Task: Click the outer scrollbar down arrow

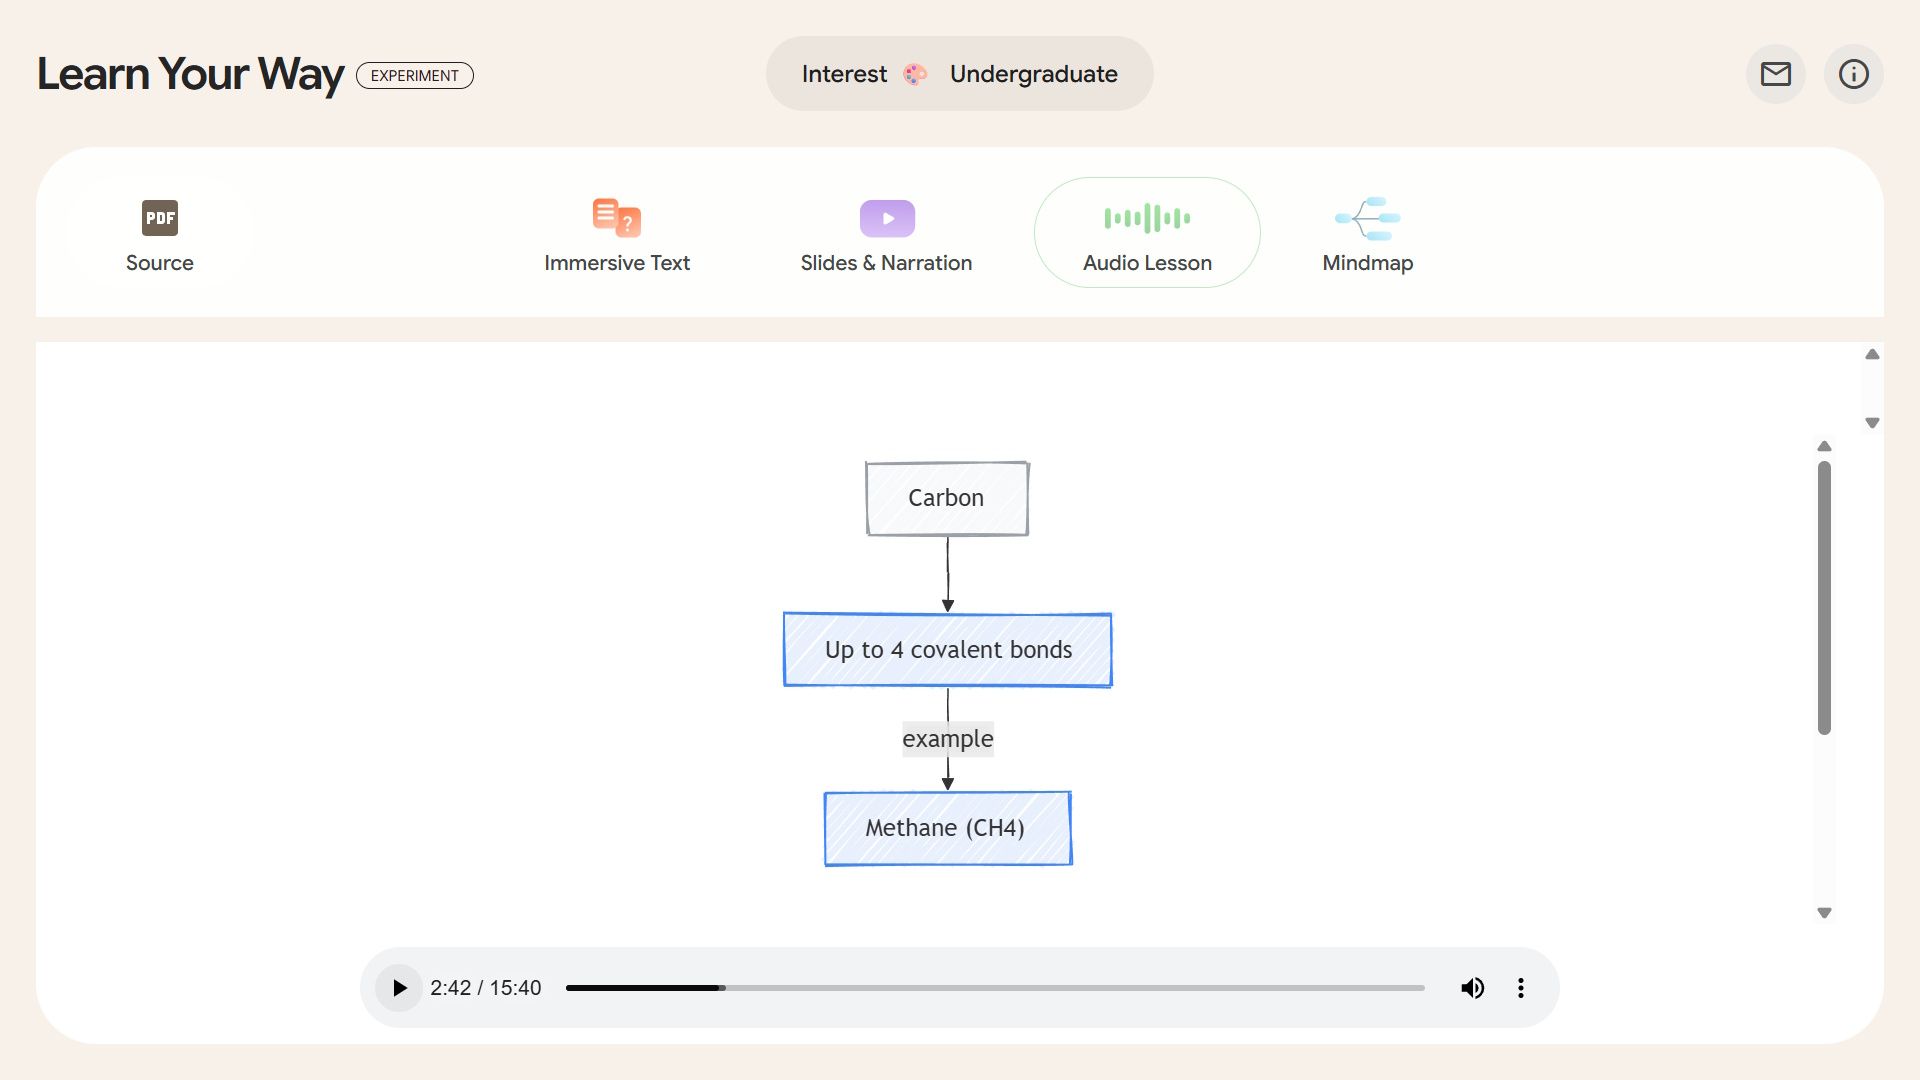Action: coord(1872,423)
